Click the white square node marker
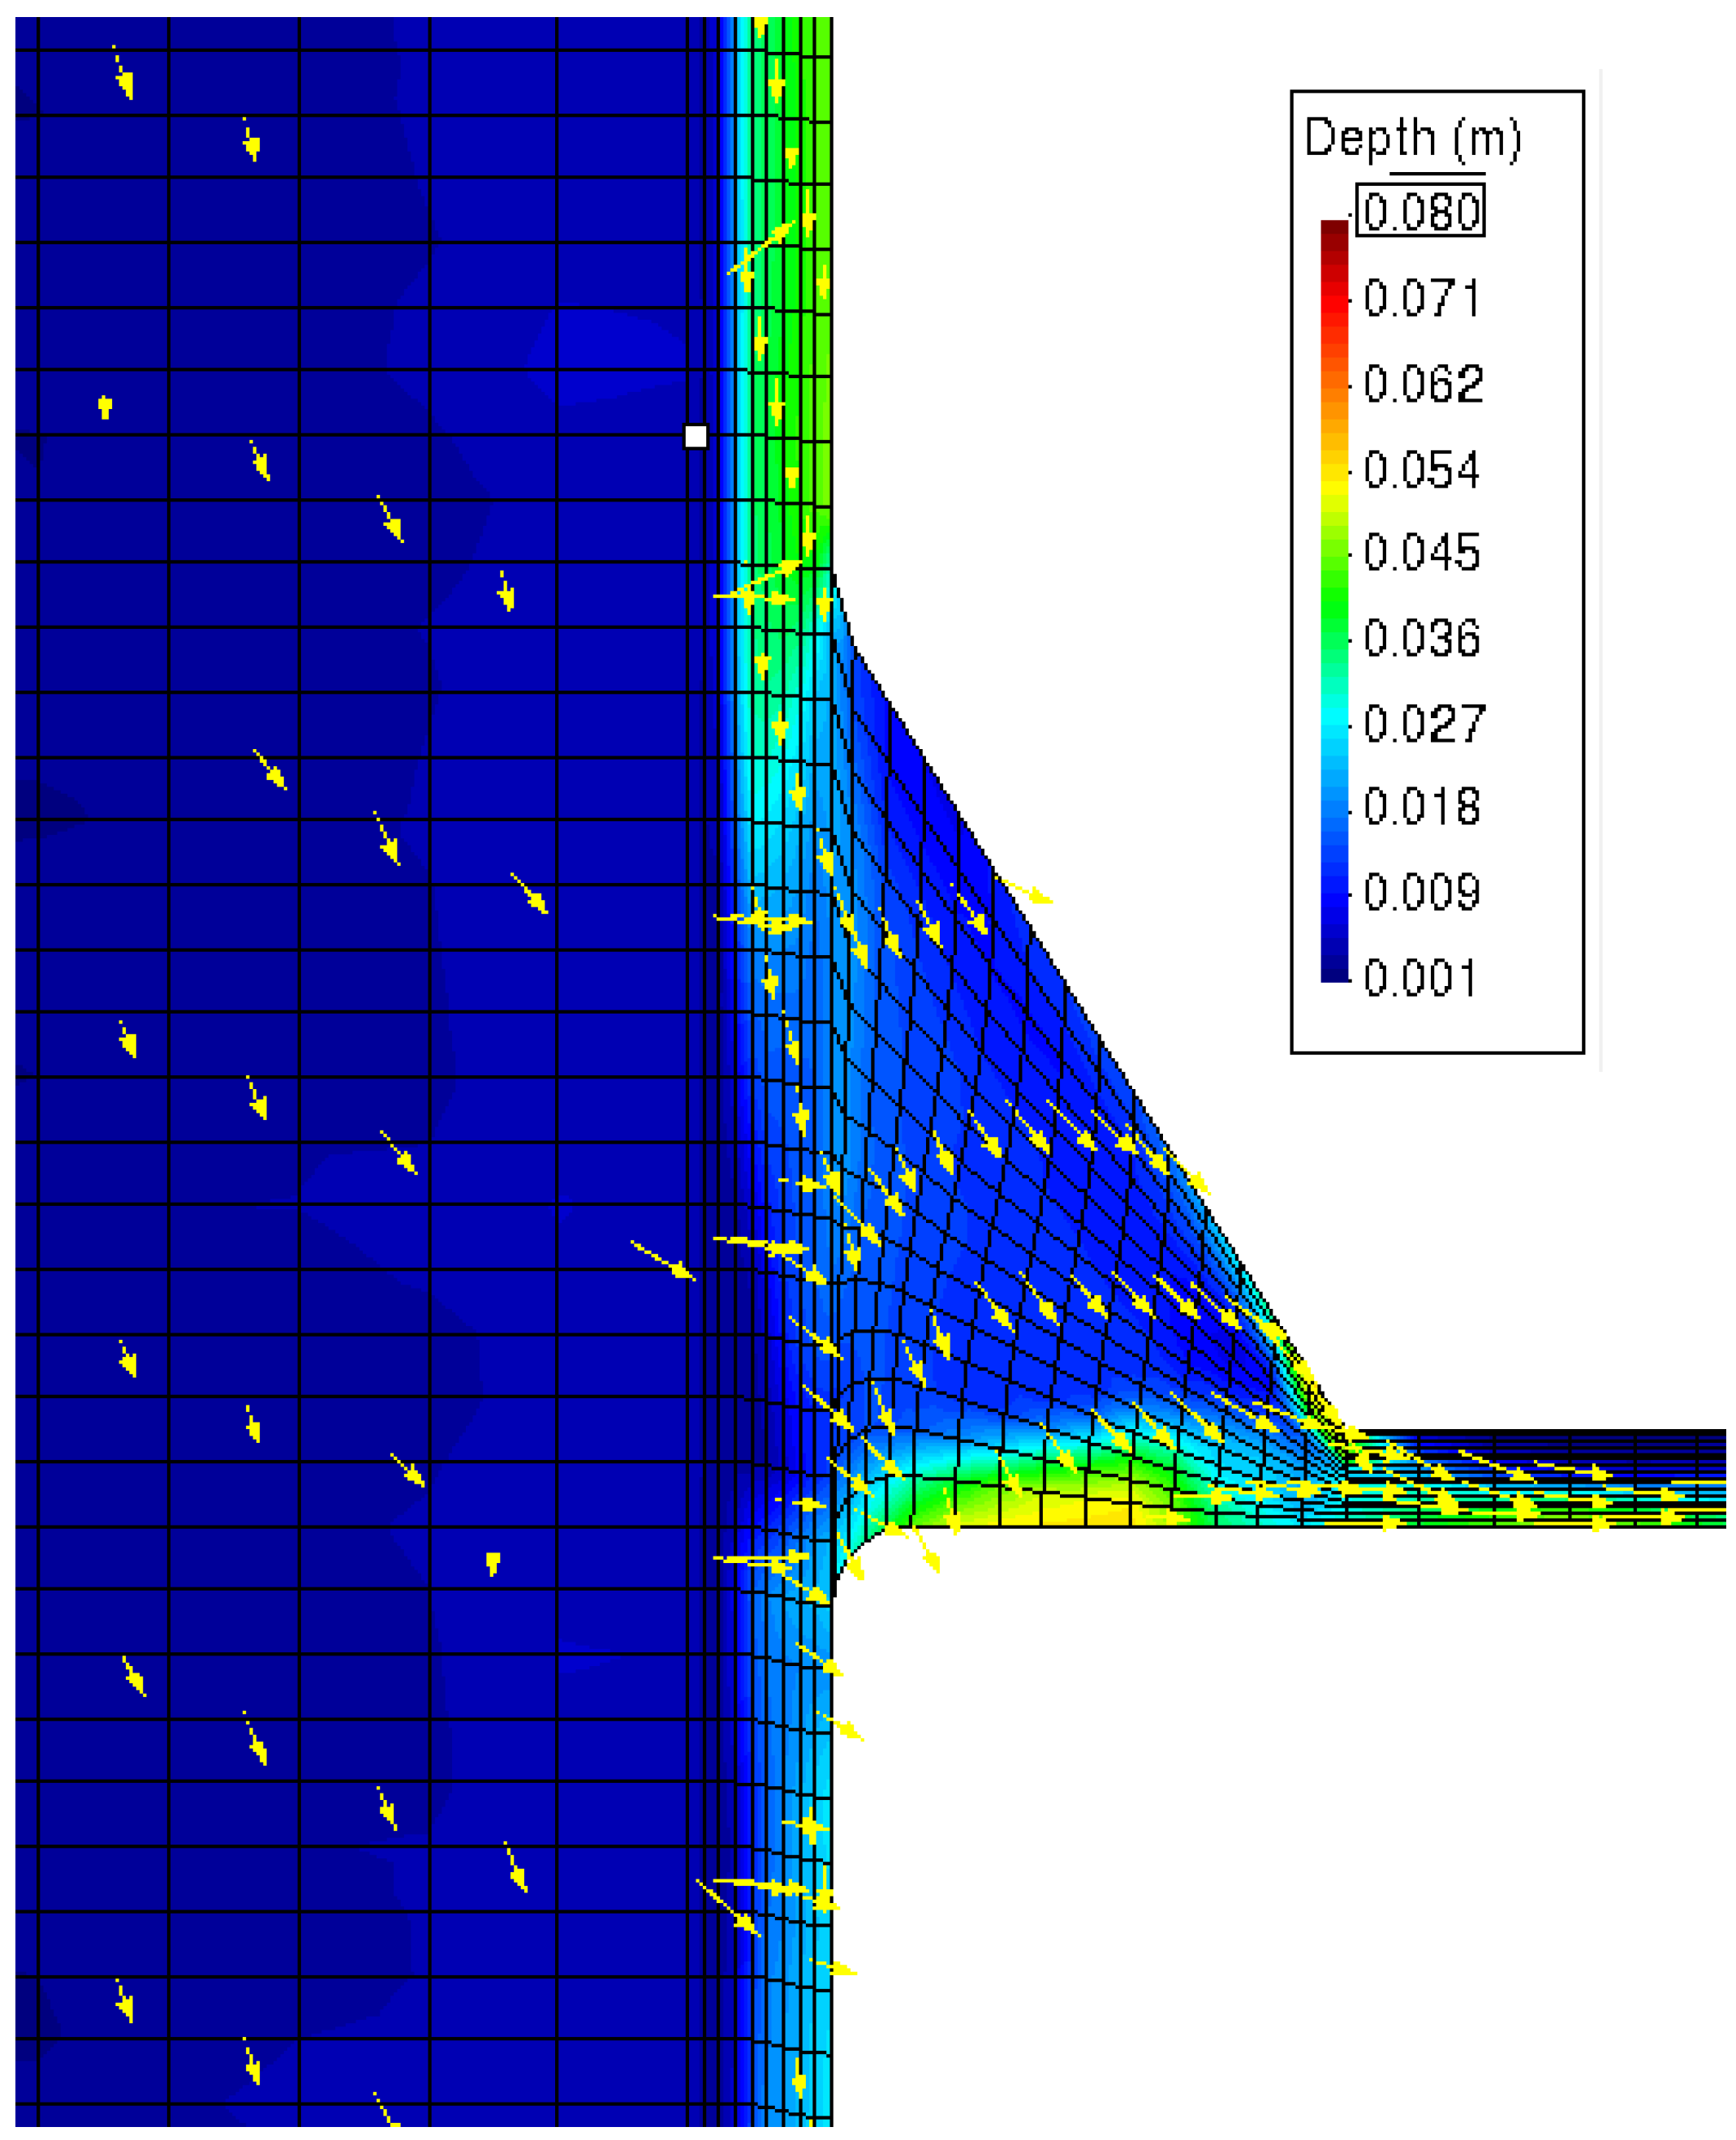The height and width of the screenshot is (2140, 1736). tap(695, 436)
